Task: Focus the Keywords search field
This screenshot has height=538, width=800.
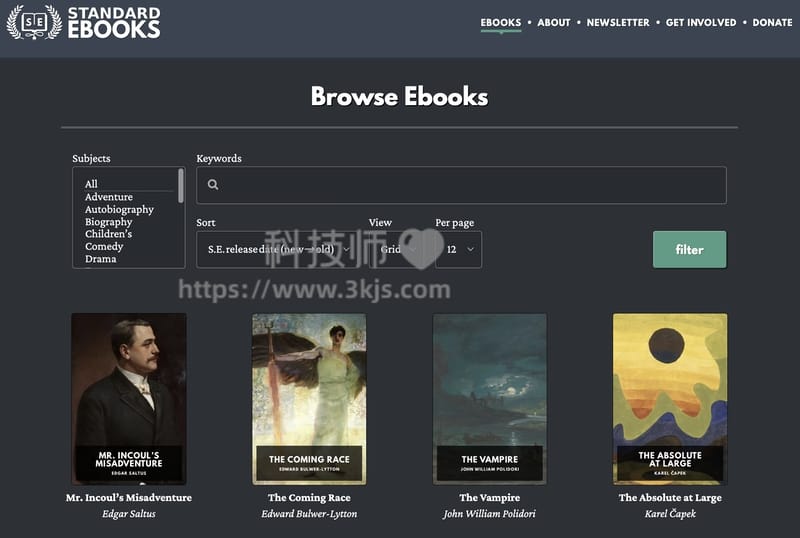Action: [x=461, y=185]
